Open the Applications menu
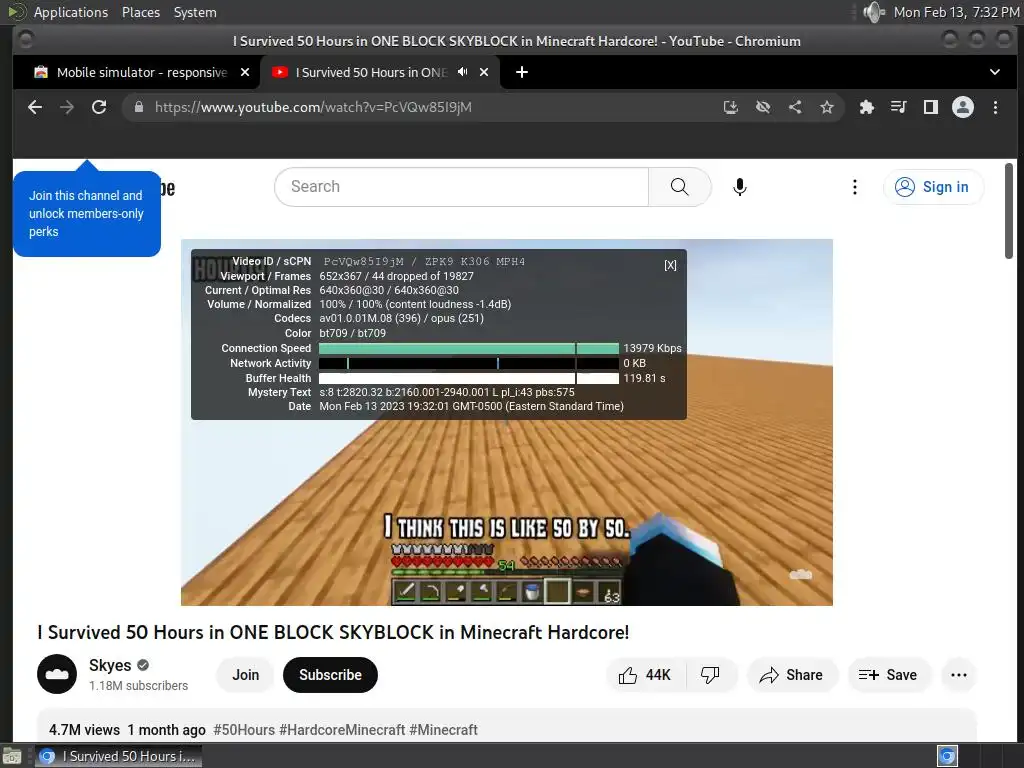This screenshot has width=1024, height=768. 71,12
